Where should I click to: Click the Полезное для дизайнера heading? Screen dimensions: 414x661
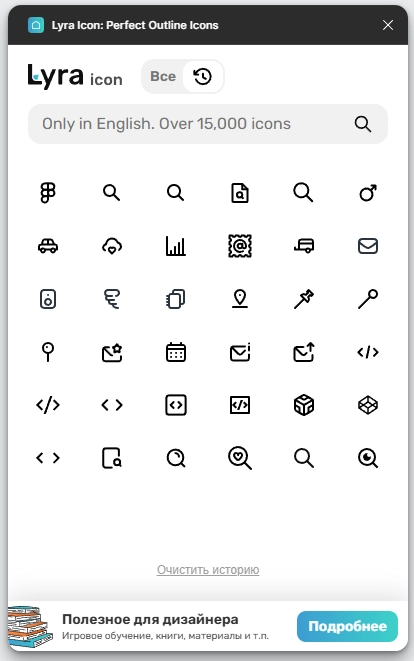[150, 619]
